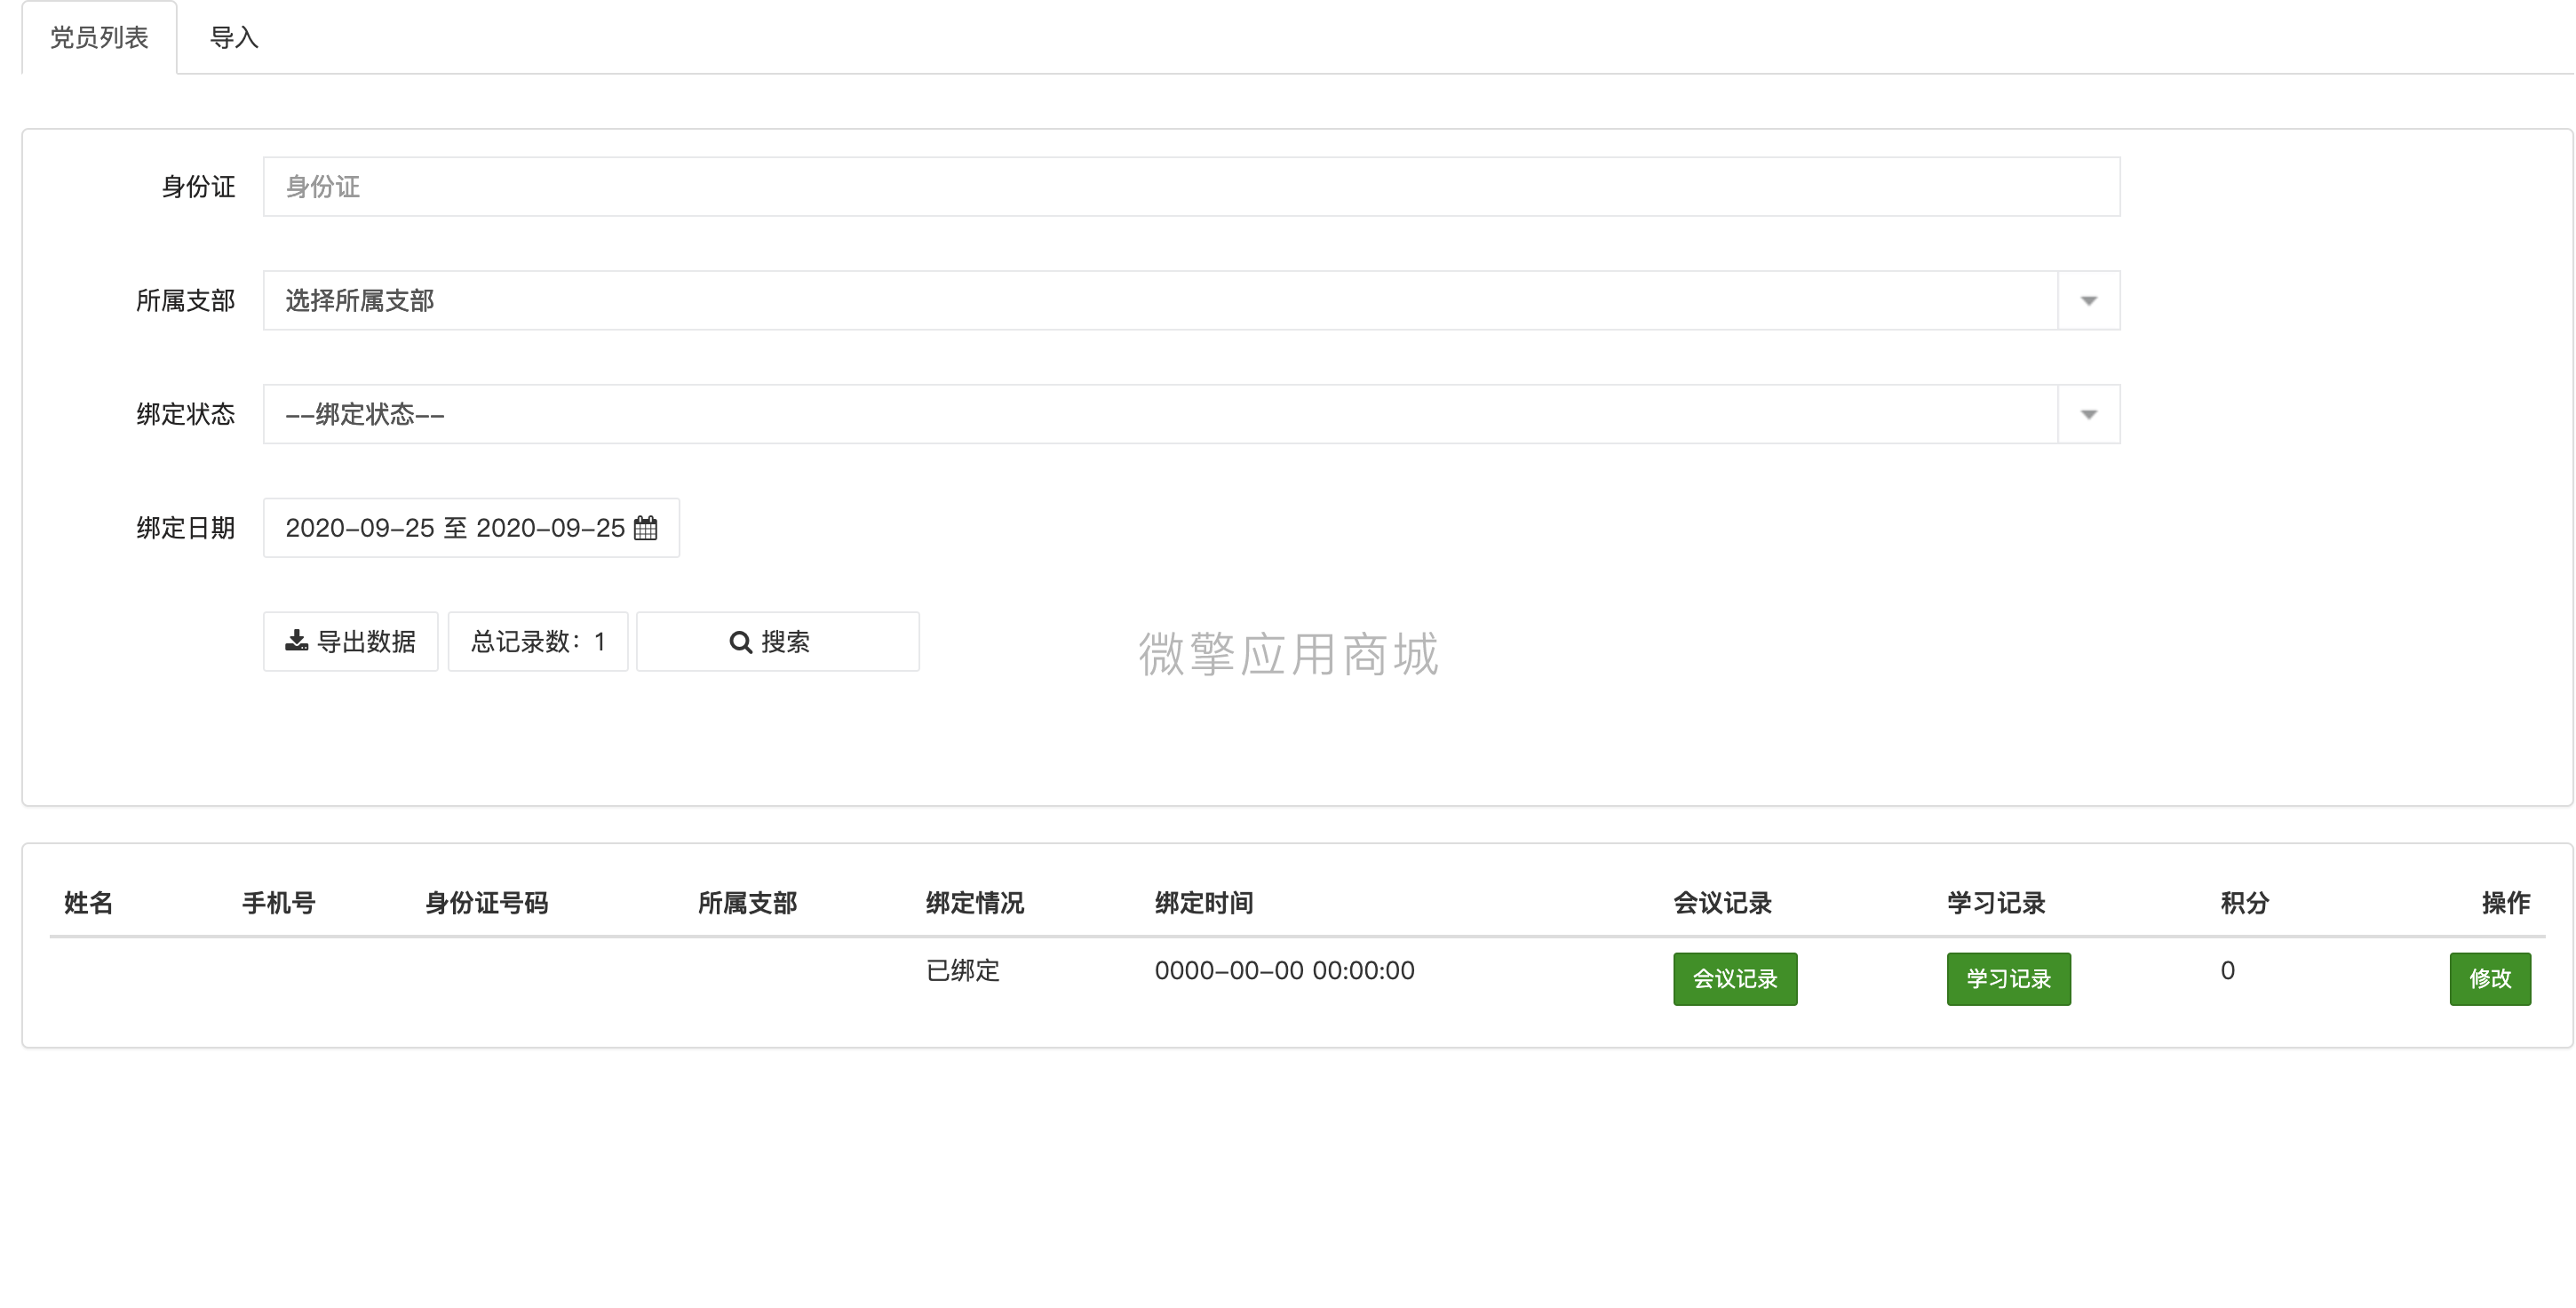Click the 搜索 button
The width and height of the screenshot is (2576, 1308).
(778, 642)
